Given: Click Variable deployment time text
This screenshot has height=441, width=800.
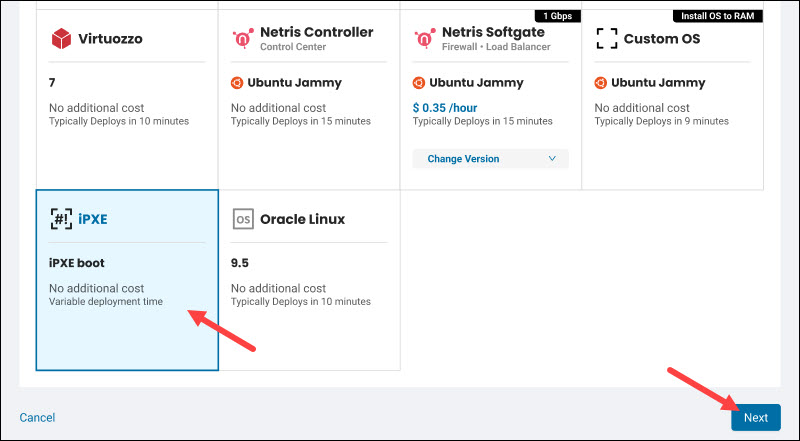Looking at the screenshot, I should (106, 302).
